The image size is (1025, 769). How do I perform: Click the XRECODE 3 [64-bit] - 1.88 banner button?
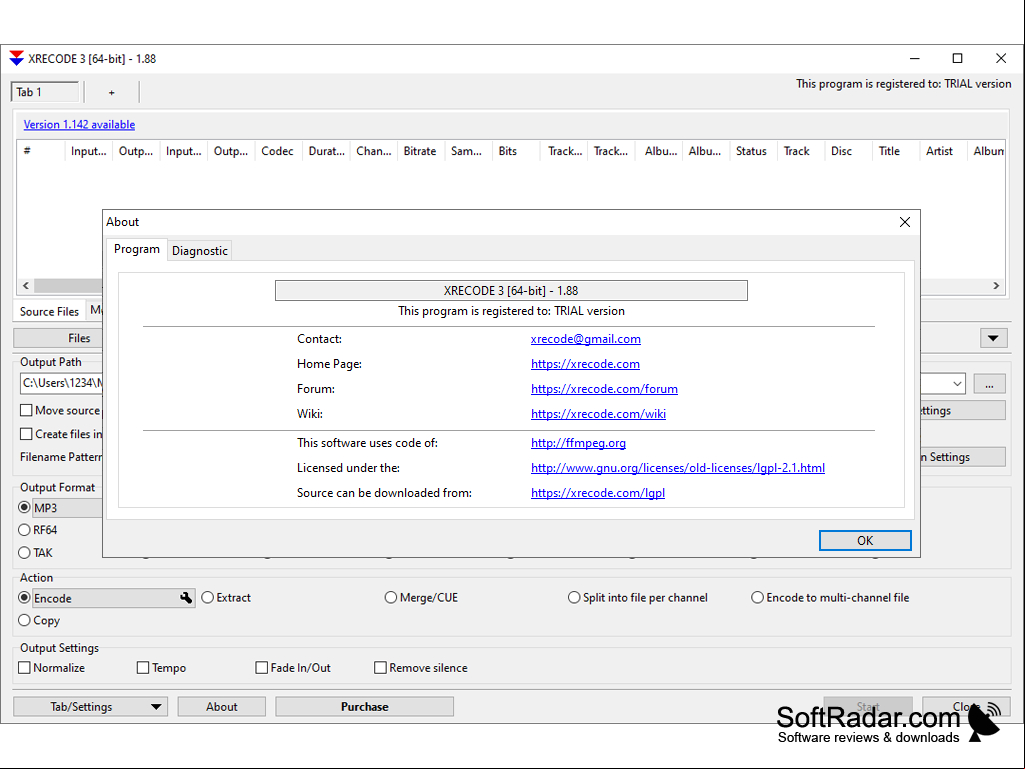tap(511, 290)
